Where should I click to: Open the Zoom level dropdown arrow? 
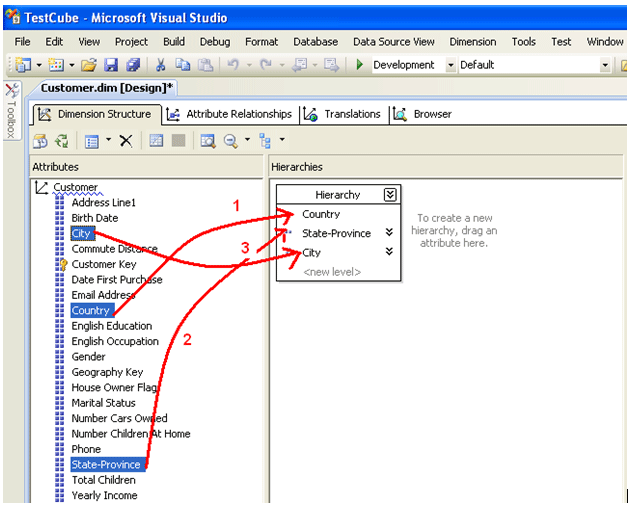pos(247,140)
